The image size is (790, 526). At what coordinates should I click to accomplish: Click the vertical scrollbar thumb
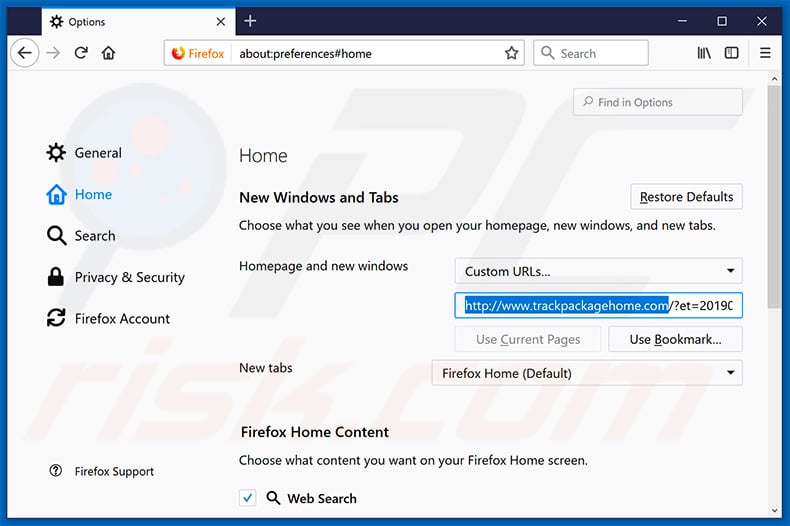(x=774, y=196)
